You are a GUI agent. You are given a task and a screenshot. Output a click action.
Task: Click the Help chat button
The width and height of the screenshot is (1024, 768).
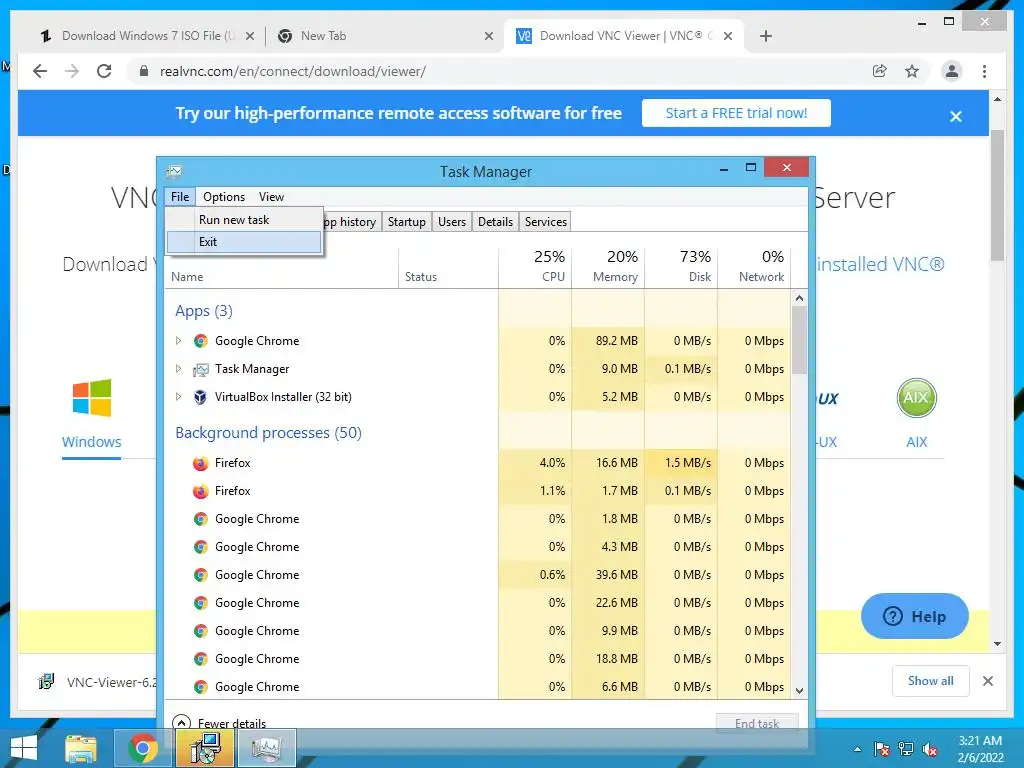point(914,616)
